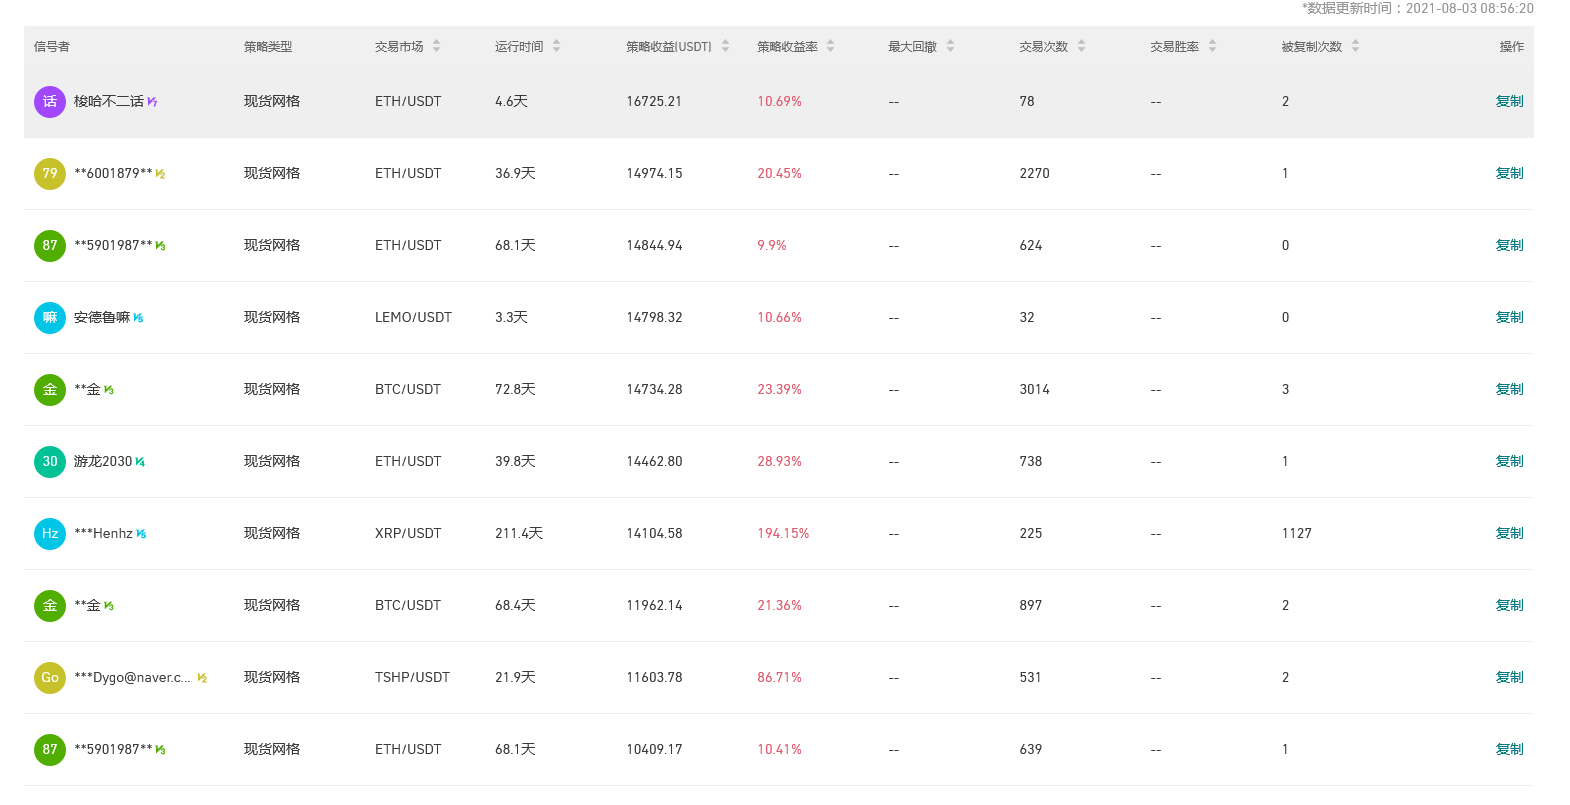Image resolution: width=1570 pixels, height=805 pixels.
Task: Click 复制 in ***Henhz row
Action: coord(1509,534)
